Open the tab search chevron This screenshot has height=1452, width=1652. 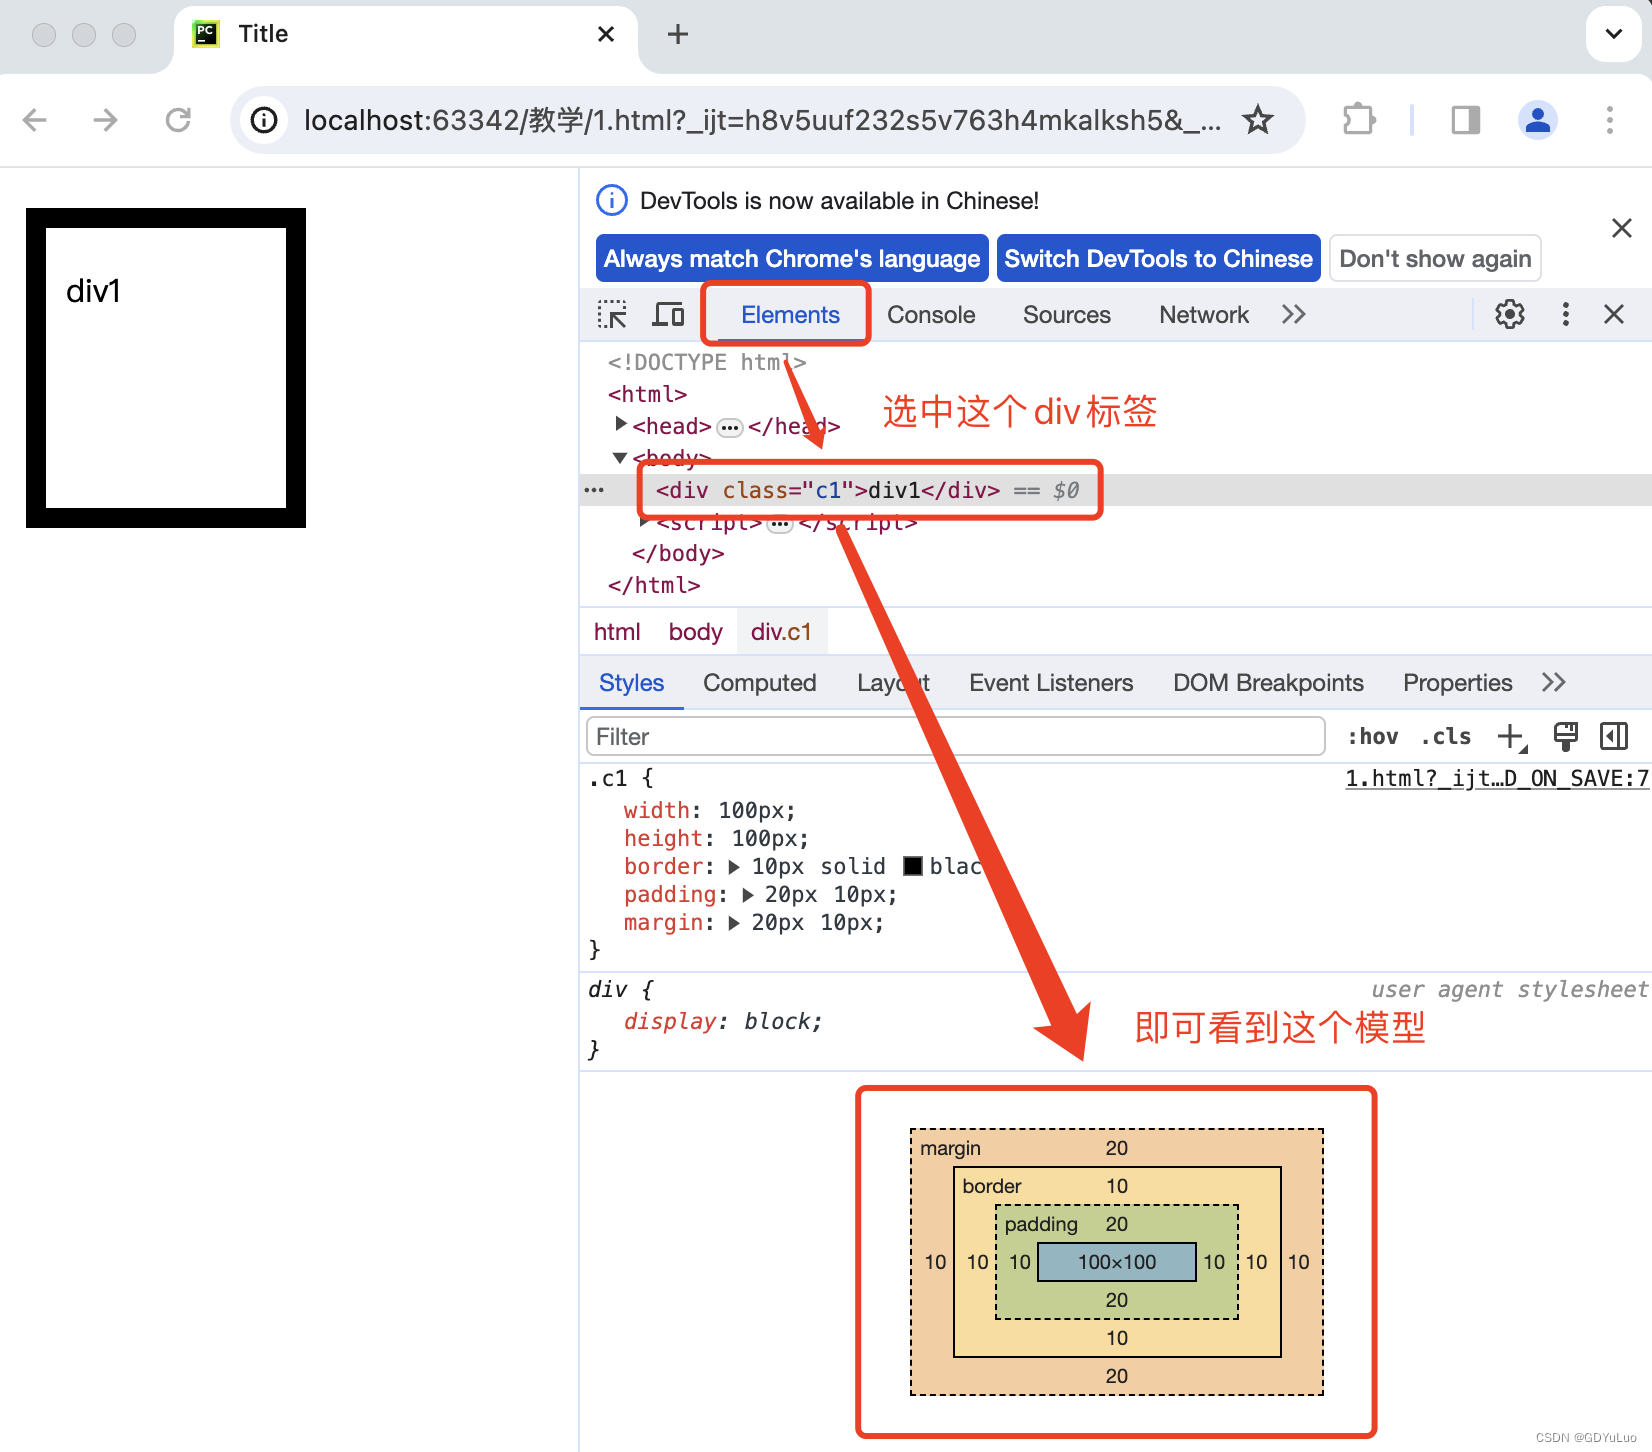tap(1613, 34)
